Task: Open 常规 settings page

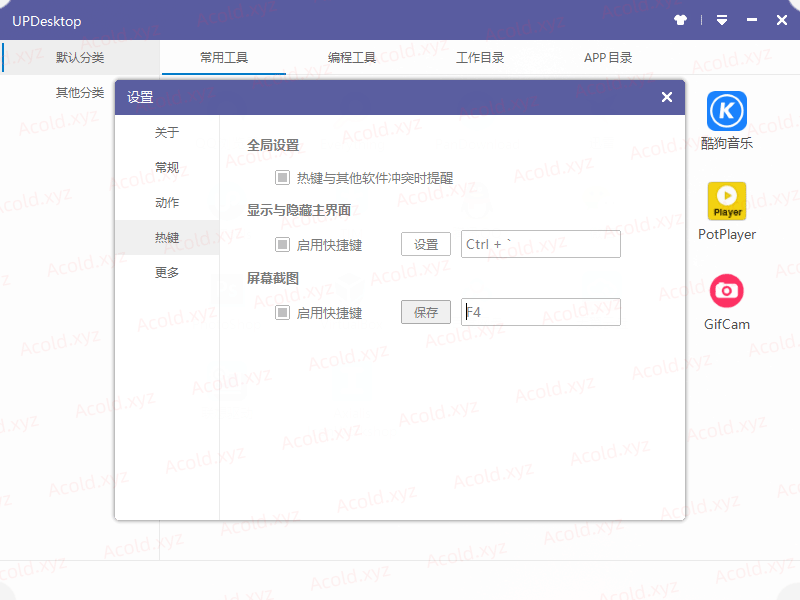Action: click(x=167, y=167)
